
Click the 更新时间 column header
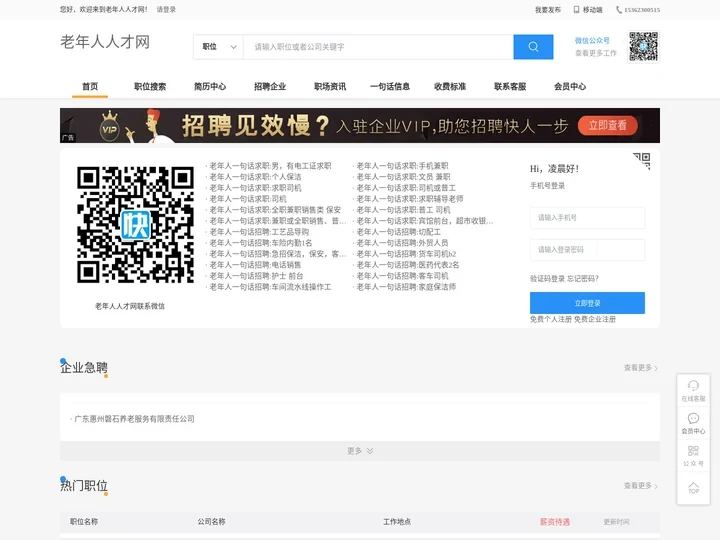click(x=616, y=522)
